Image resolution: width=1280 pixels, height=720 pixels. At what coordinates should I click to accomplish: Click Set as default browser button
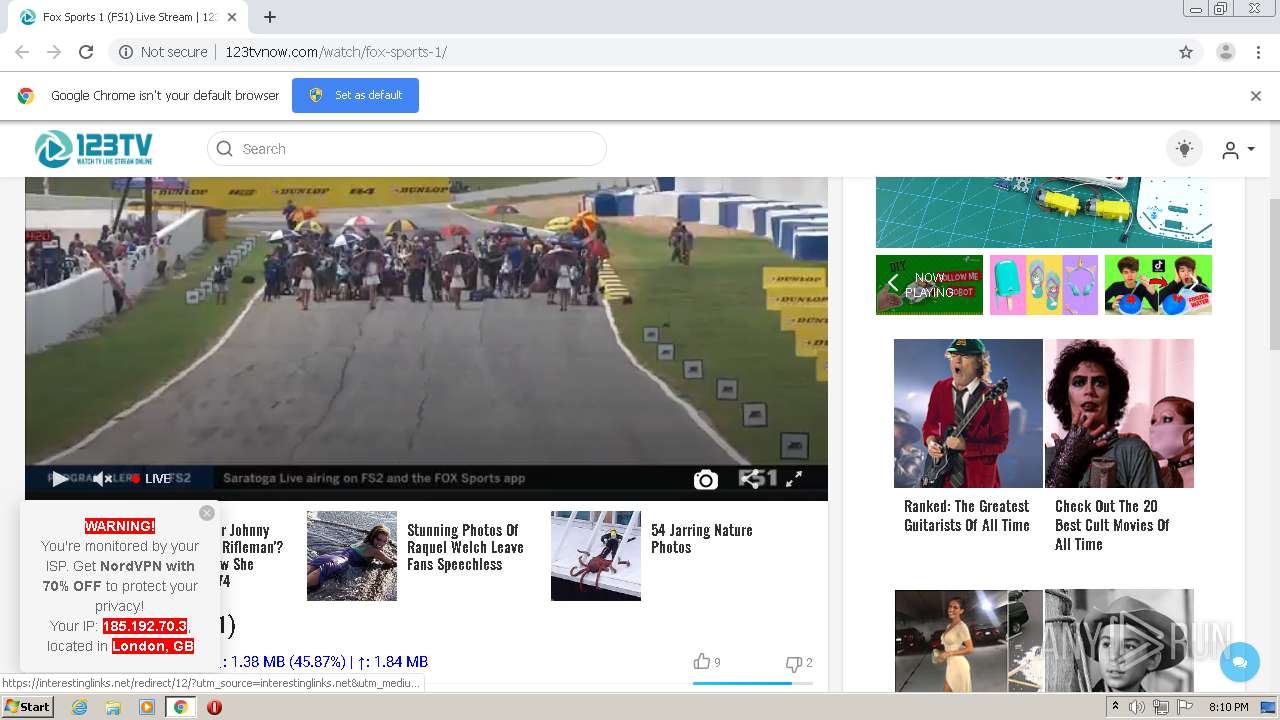pos(355,96)
